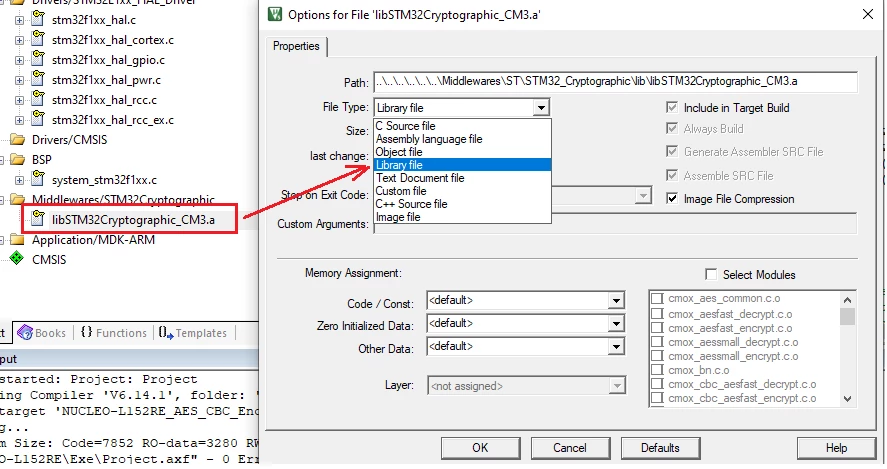Click the system_stm32f1xx.c file icon
This screenshot has height=469, width=887.
[38, 179]
